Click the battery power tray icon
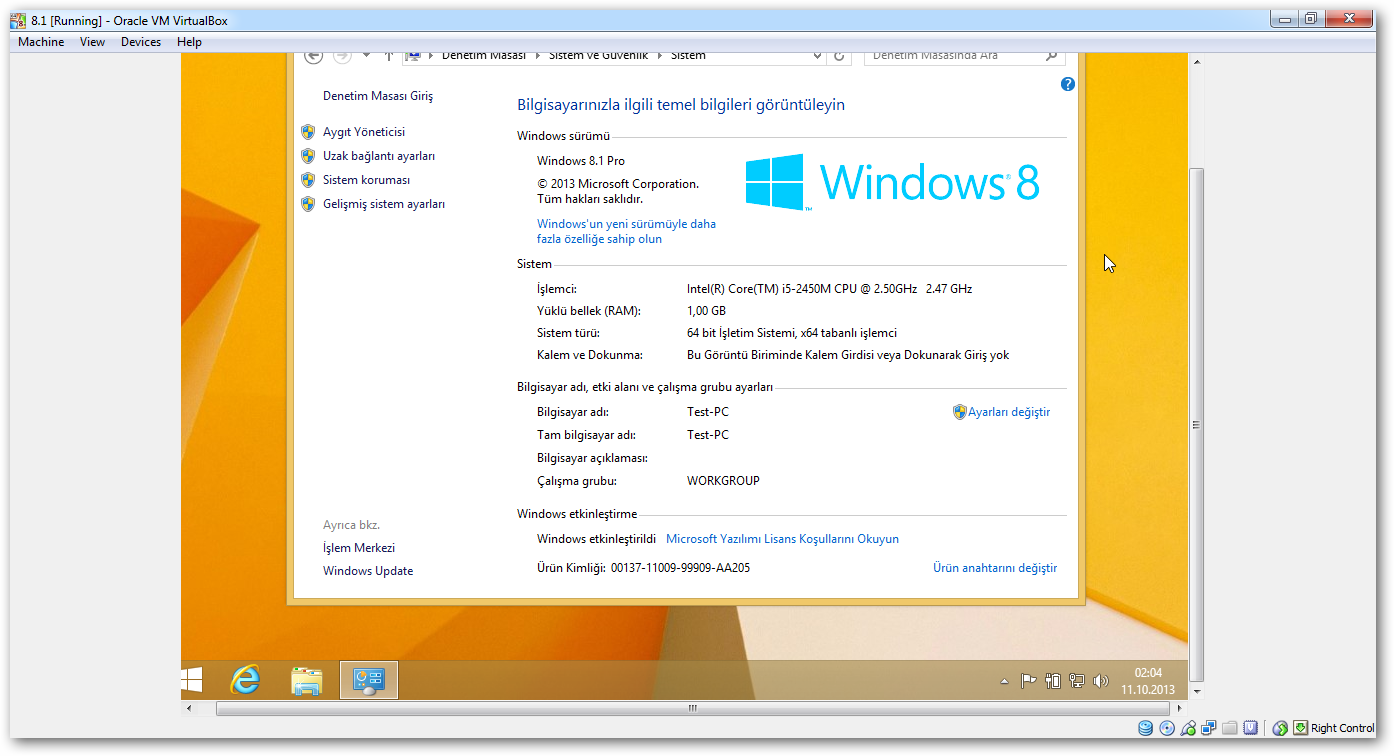The width and height of the screenshot is (1394, 756). coord(1052,681)
